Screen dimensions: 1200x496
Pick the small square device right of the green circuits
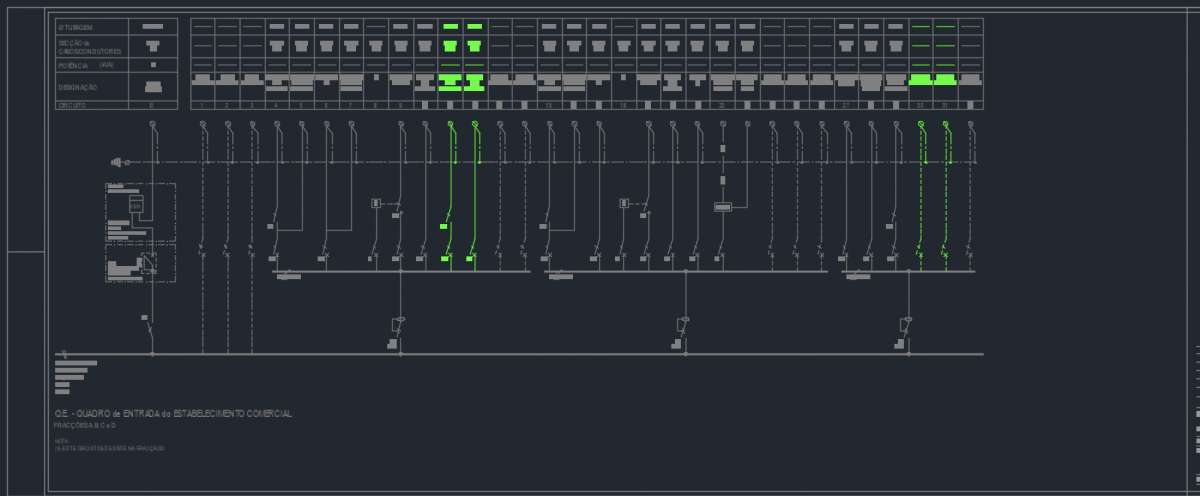point(624,203)
